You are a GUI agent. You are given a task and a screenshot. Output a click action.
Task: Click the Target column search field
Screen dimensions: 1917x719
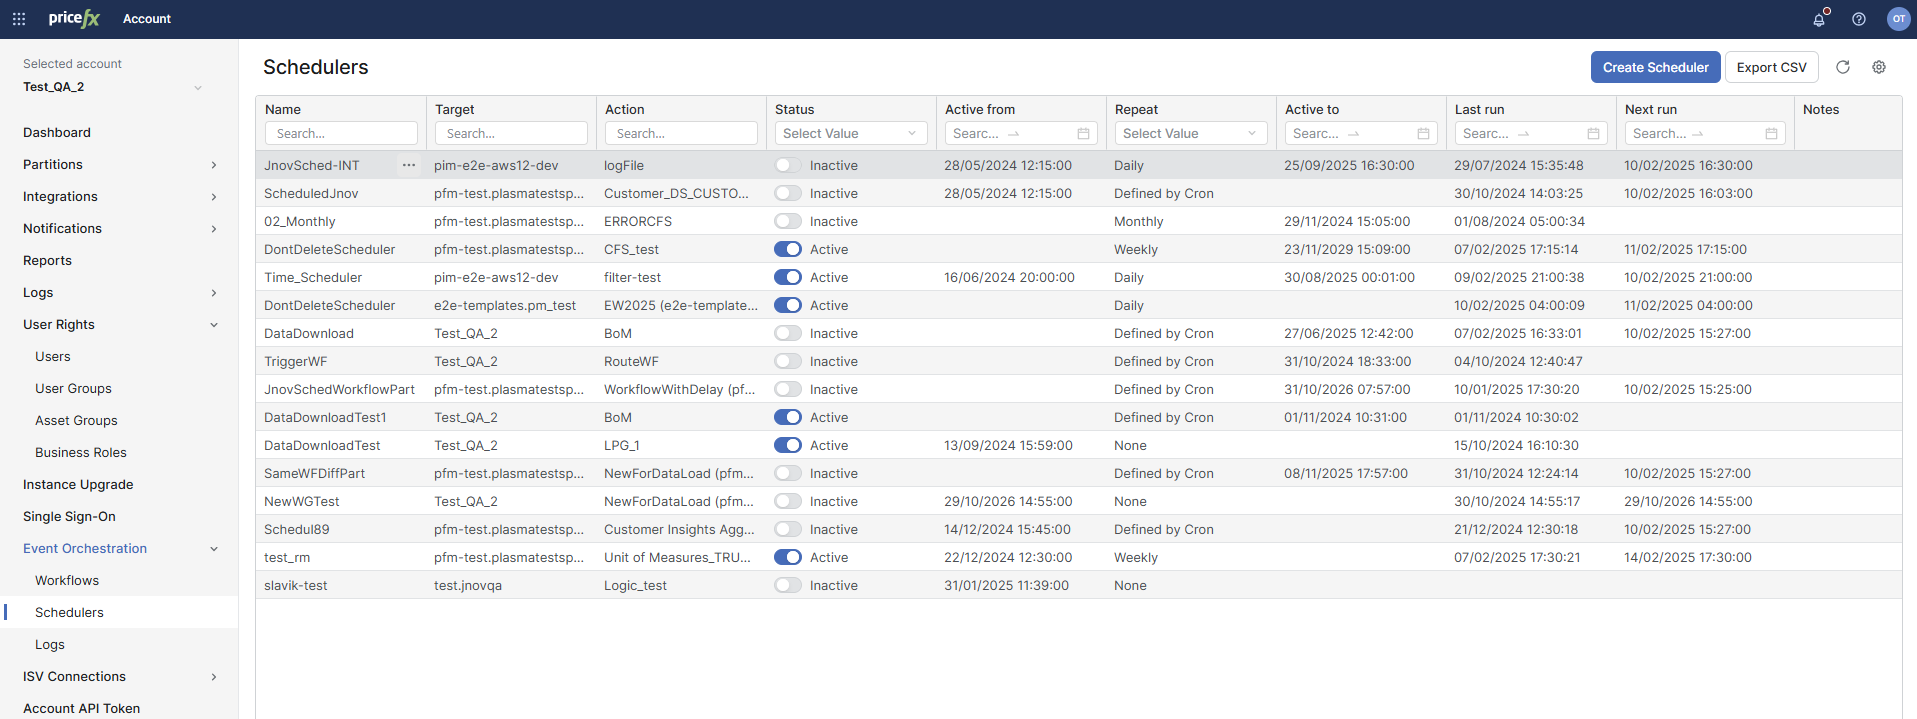[511, 133]
